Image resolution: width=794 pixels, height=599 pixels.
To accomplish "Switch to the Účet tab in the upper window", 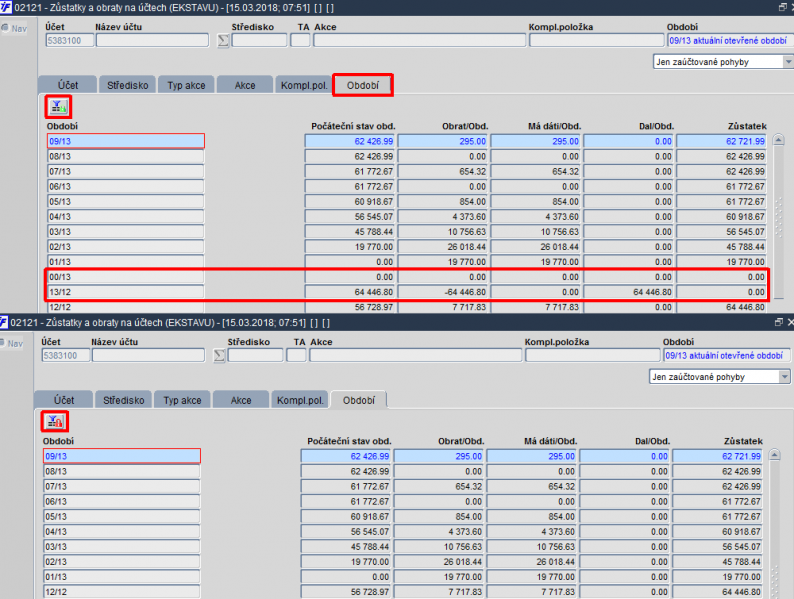I will [68, 85].
